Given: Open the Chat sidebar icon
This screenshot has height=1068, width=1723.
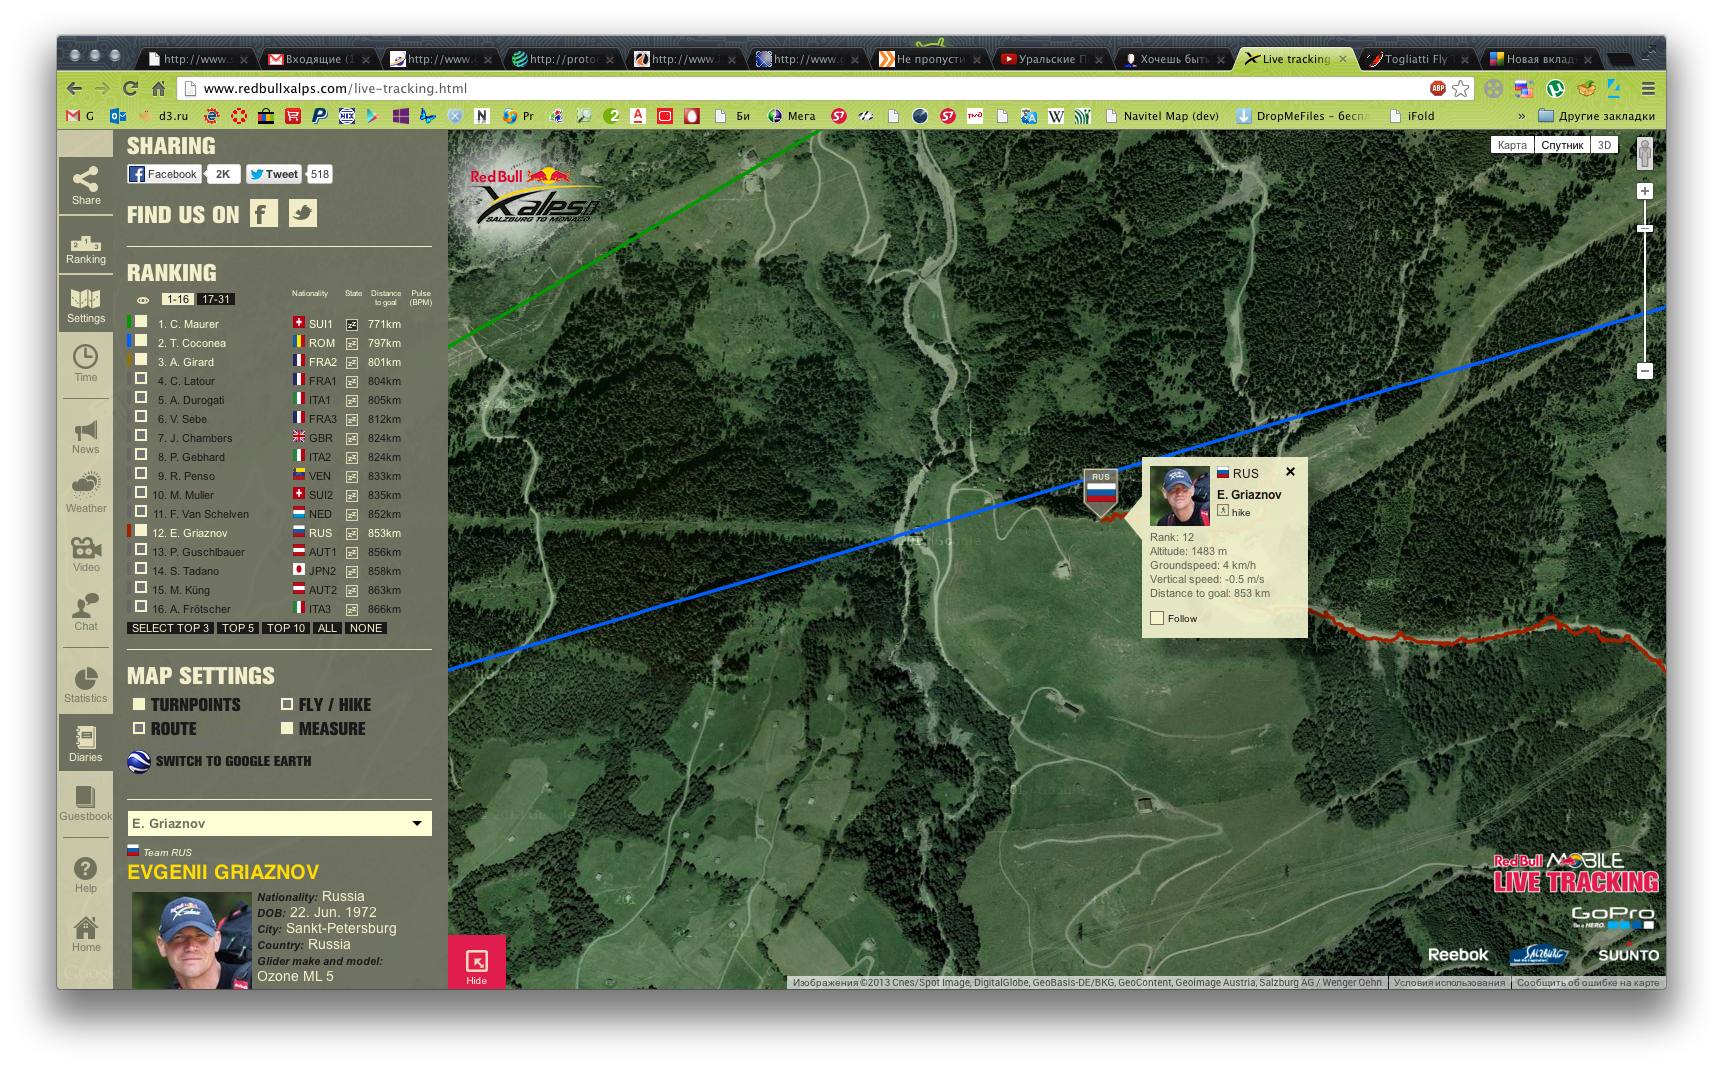Looking at the screenshot, I should (85, 612).
